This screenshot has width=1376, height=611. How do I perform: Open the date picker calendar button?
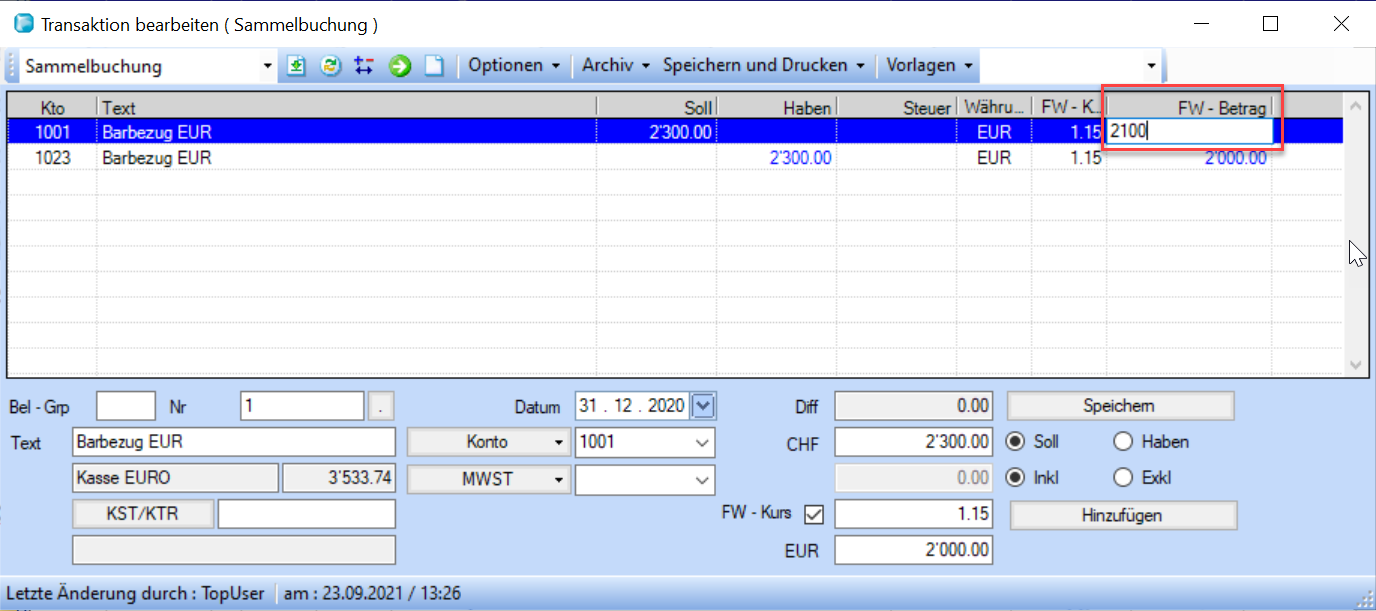click(704, 406)
